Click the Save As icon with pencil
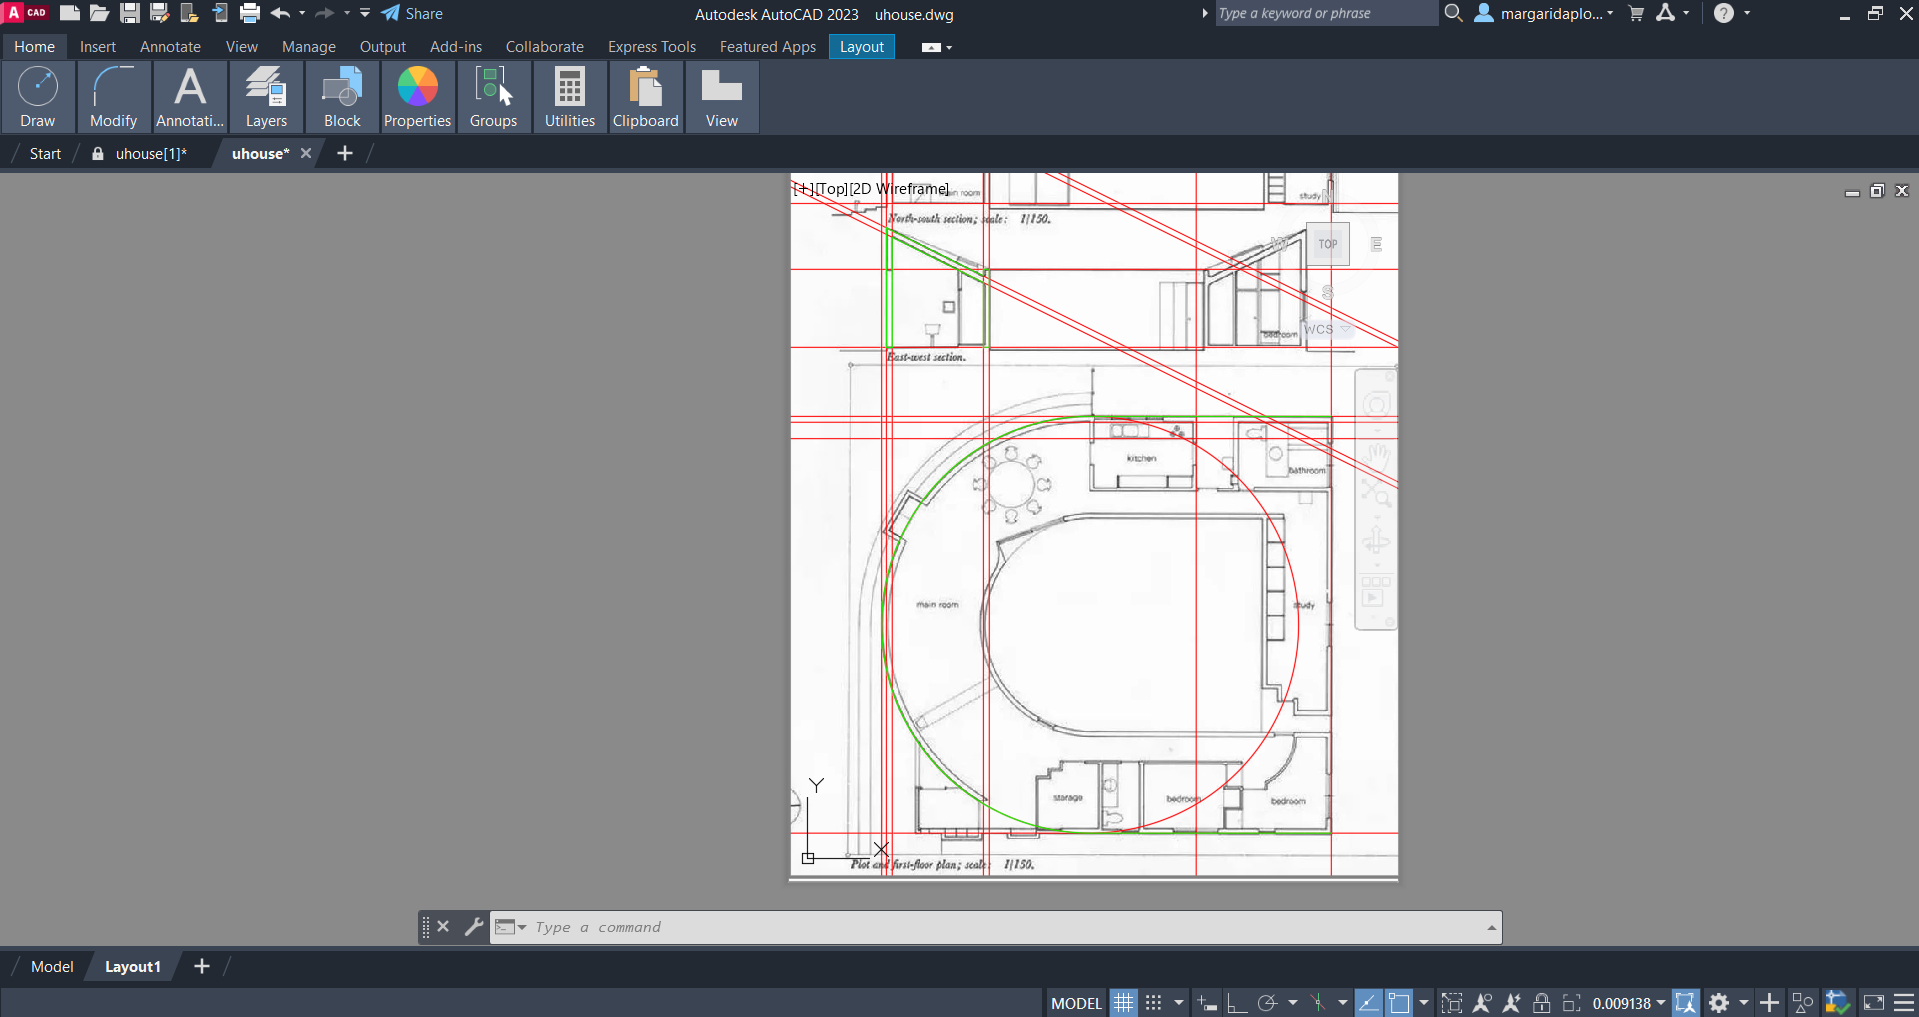 point(159,13)
